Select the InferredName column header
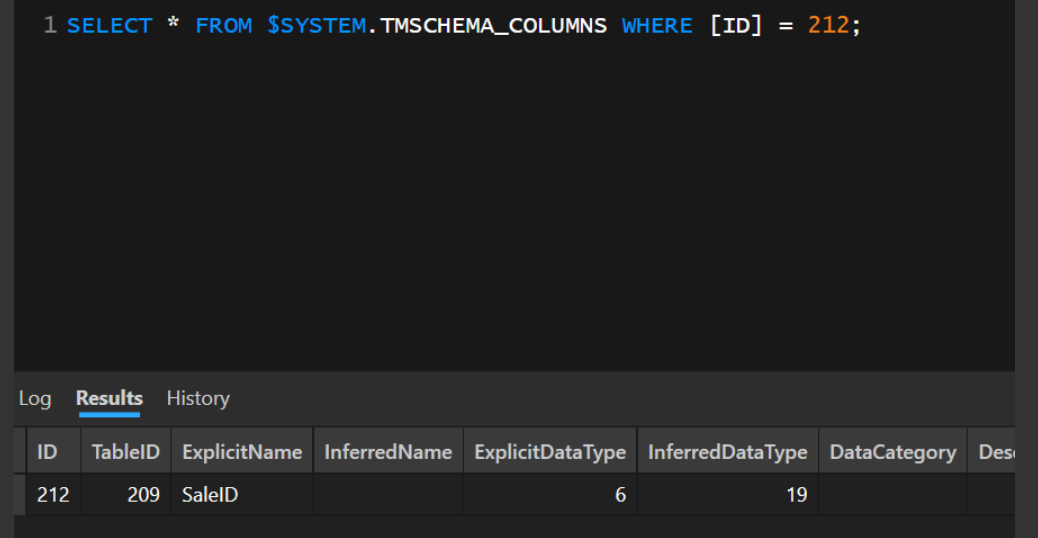Viewport: 1038px width, 538px height. click(388, 452)
